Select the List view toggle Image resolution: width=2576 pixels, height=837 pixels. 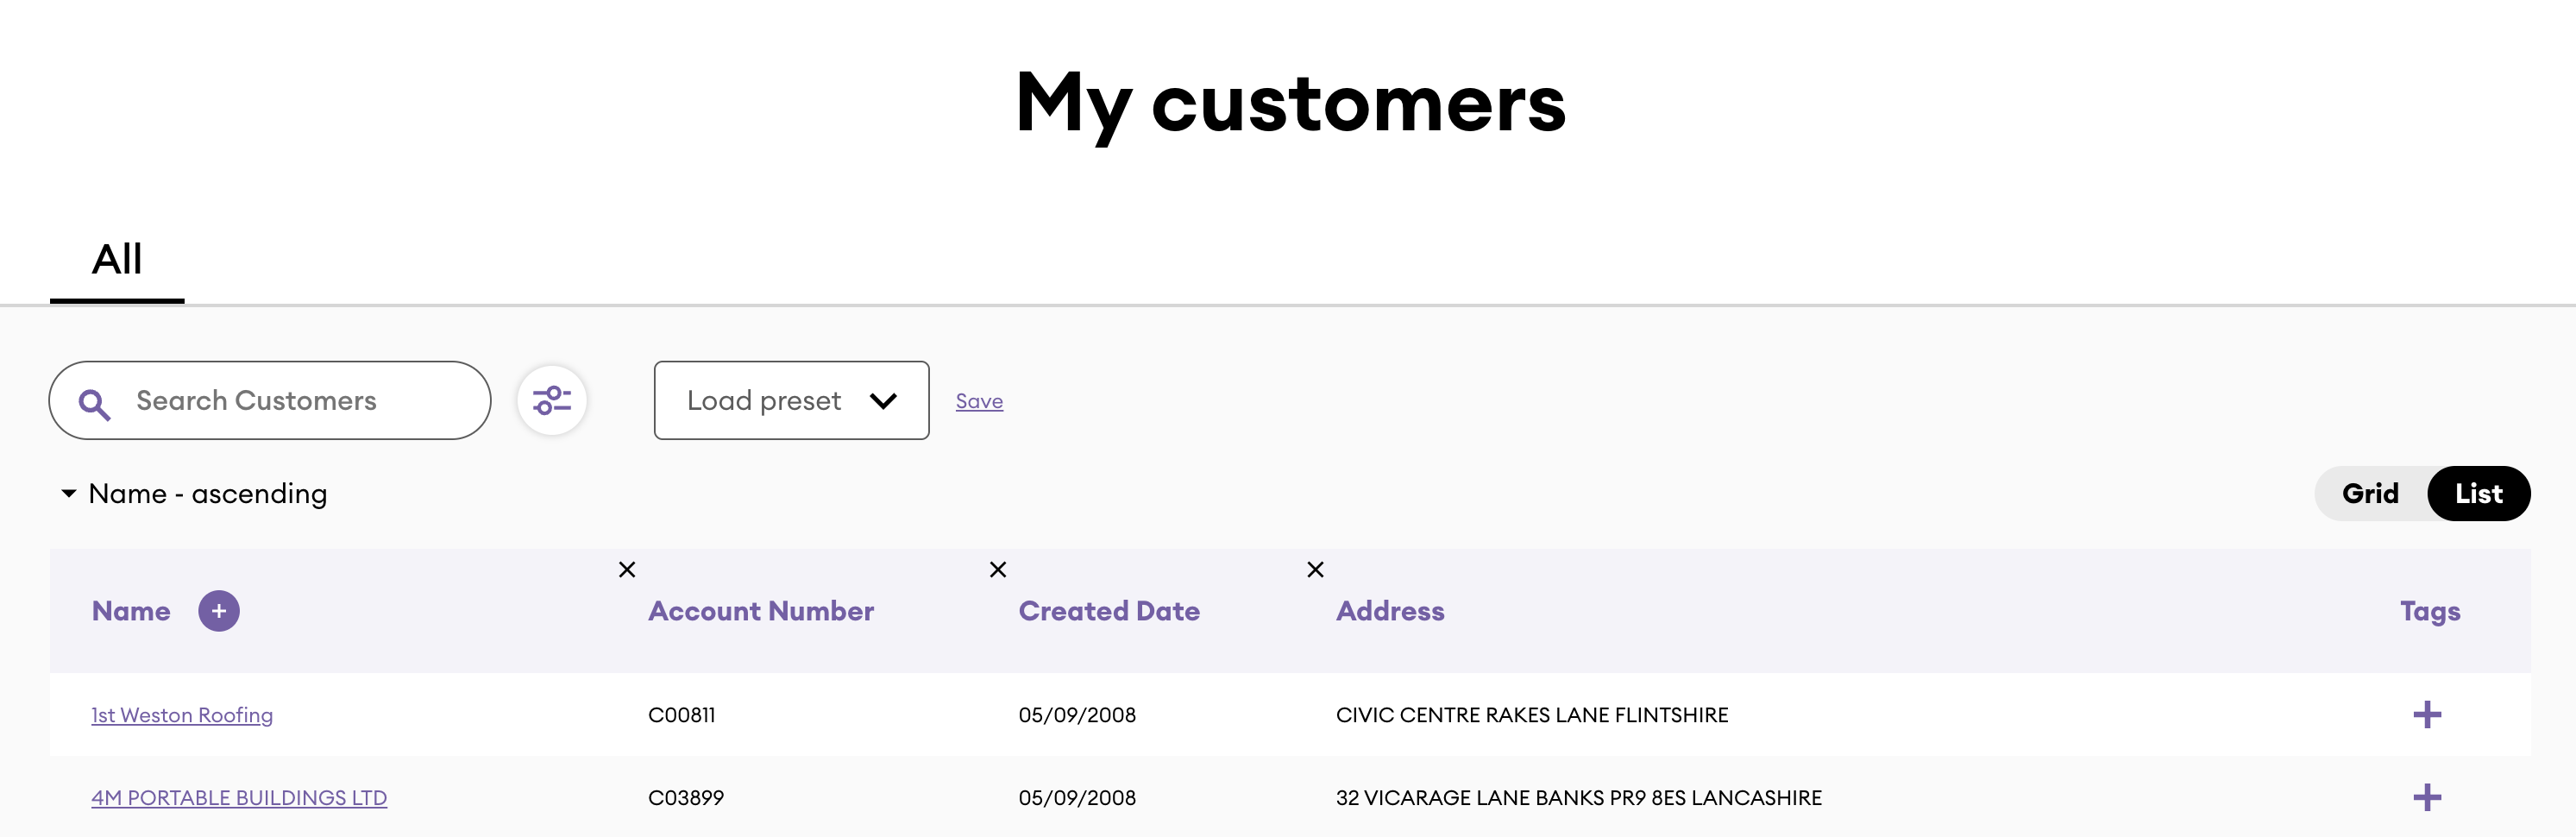(2478, 494)
